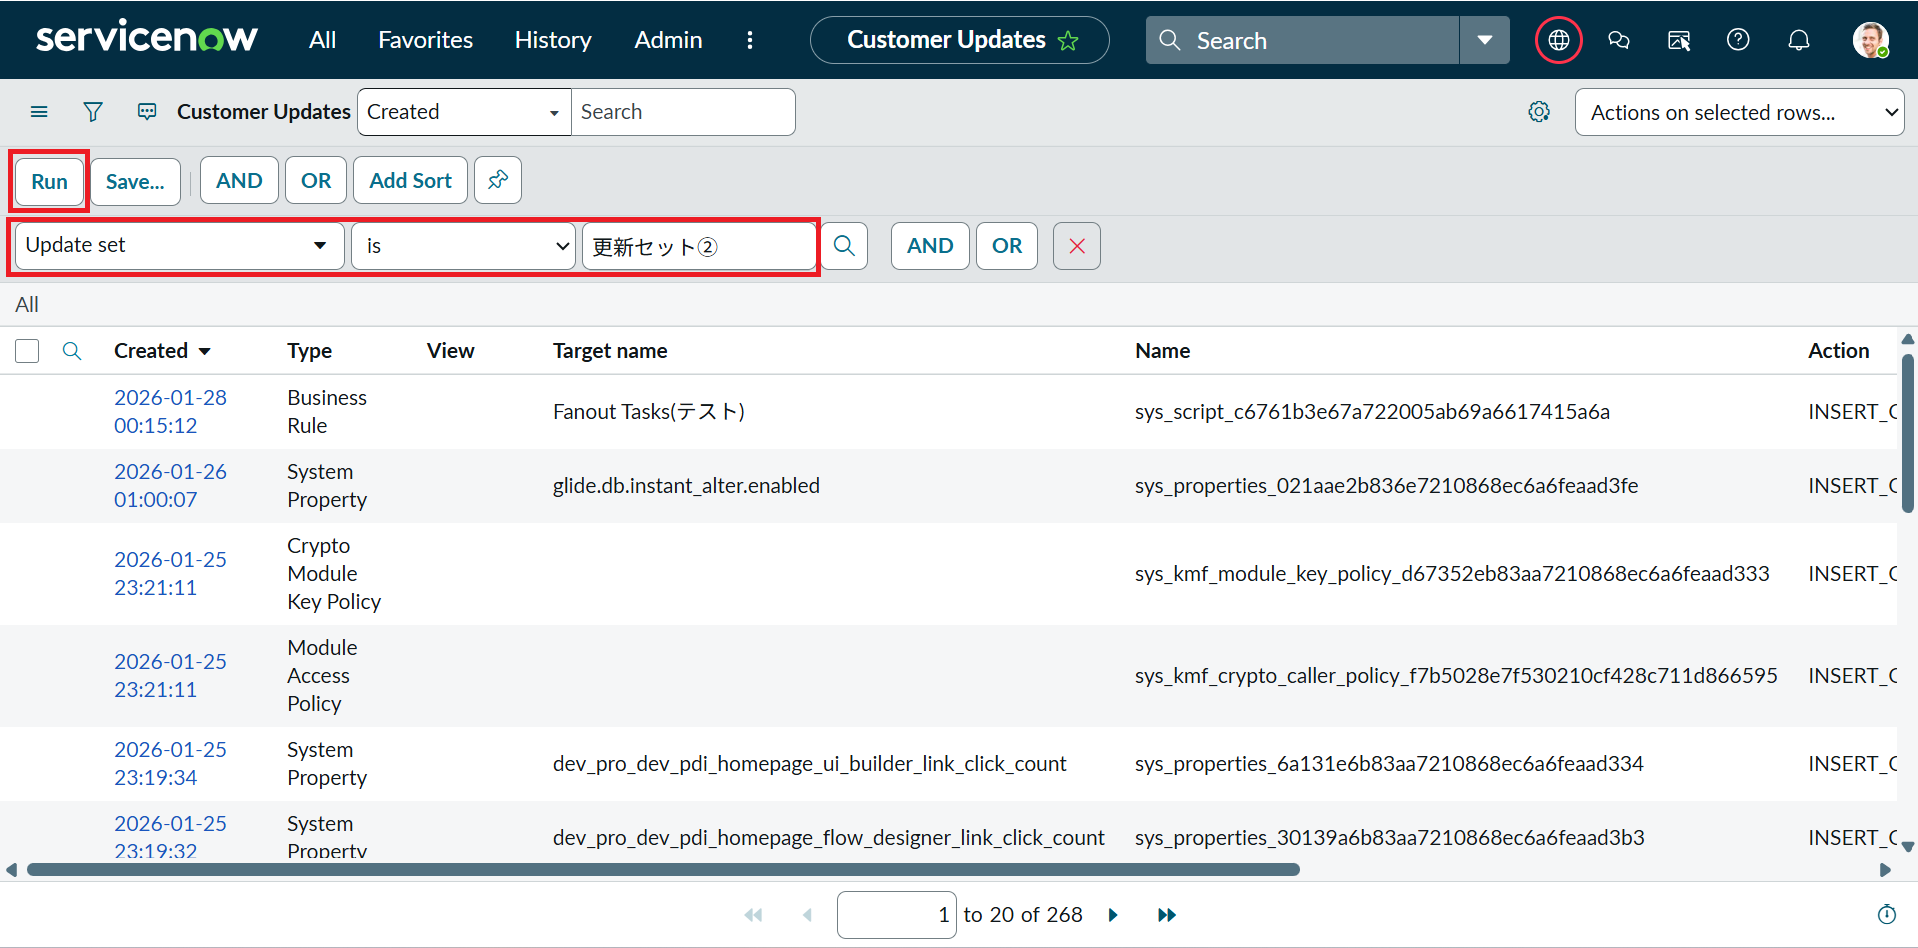The width and height of the screenshot is (1918, 948).
Task: Open the notifications bell icon
Action: 1798,40
